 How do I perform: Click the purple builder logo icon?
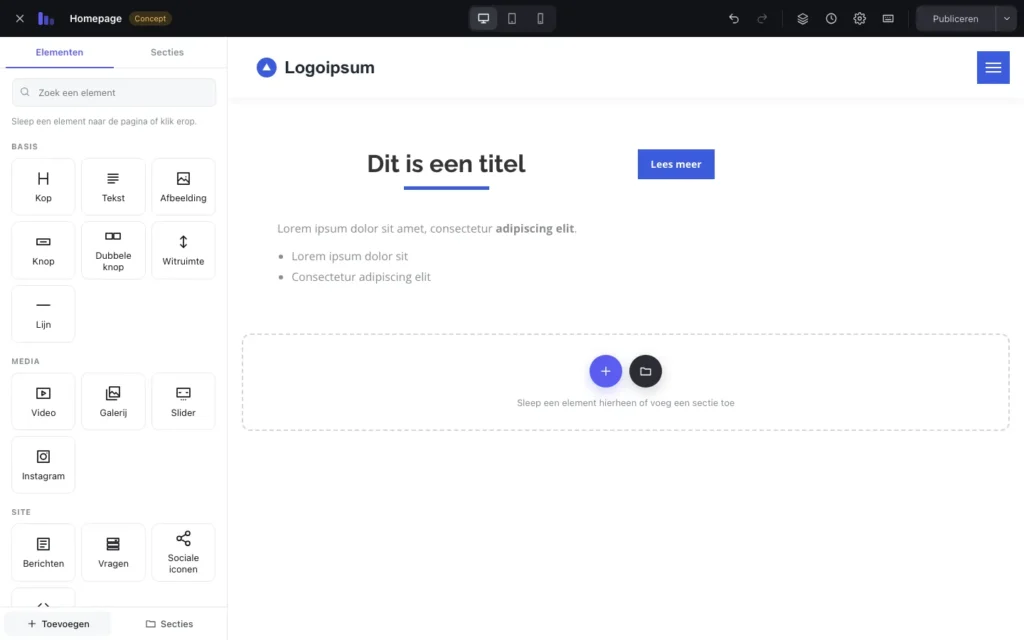pos(46,18)
